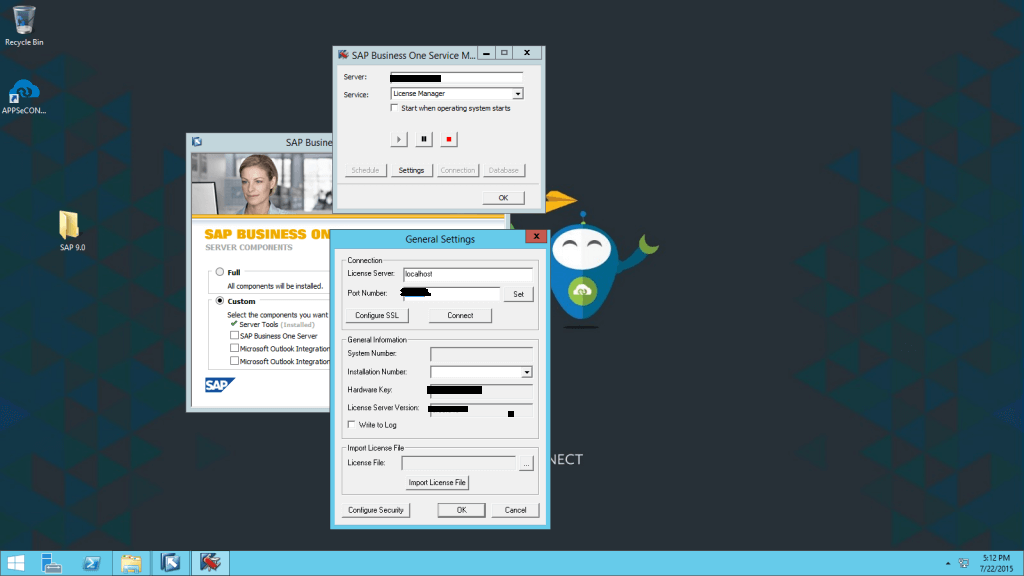Screen dimensions: 1024x576
Task: Minimize the Service Manager window
Action: [x=486, y=53]
